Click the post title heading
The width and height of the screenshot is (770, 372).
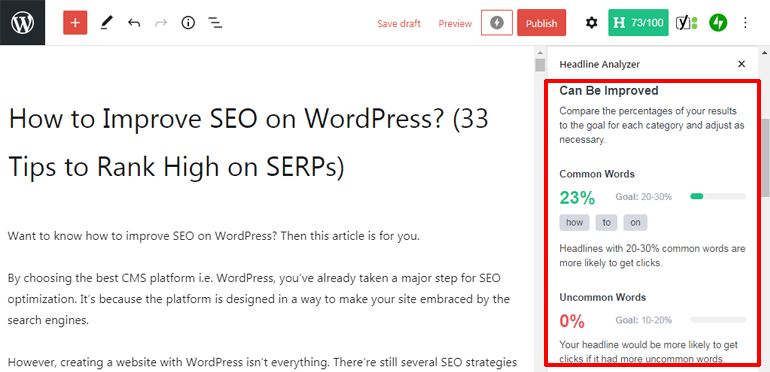248,143
